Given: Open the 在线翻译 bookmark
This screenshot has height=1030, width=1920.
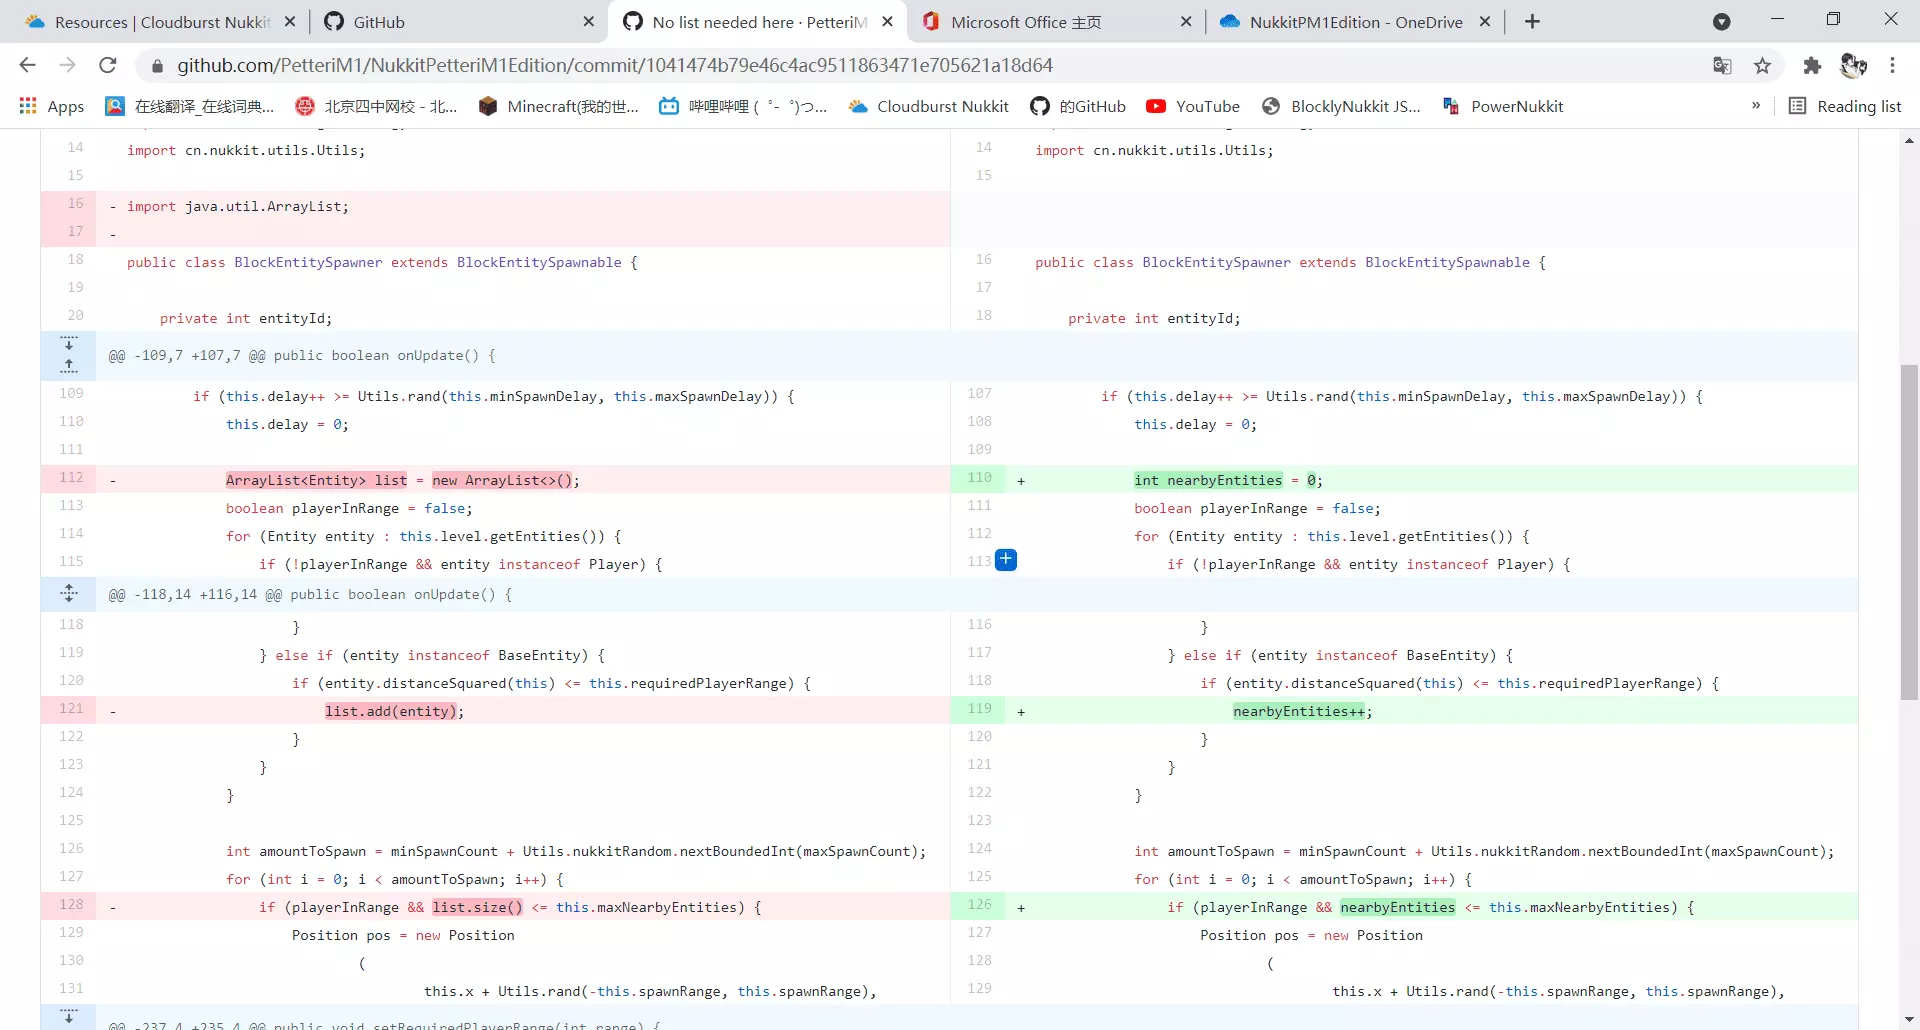Looking at the screenshot, I should coord(190,106).
